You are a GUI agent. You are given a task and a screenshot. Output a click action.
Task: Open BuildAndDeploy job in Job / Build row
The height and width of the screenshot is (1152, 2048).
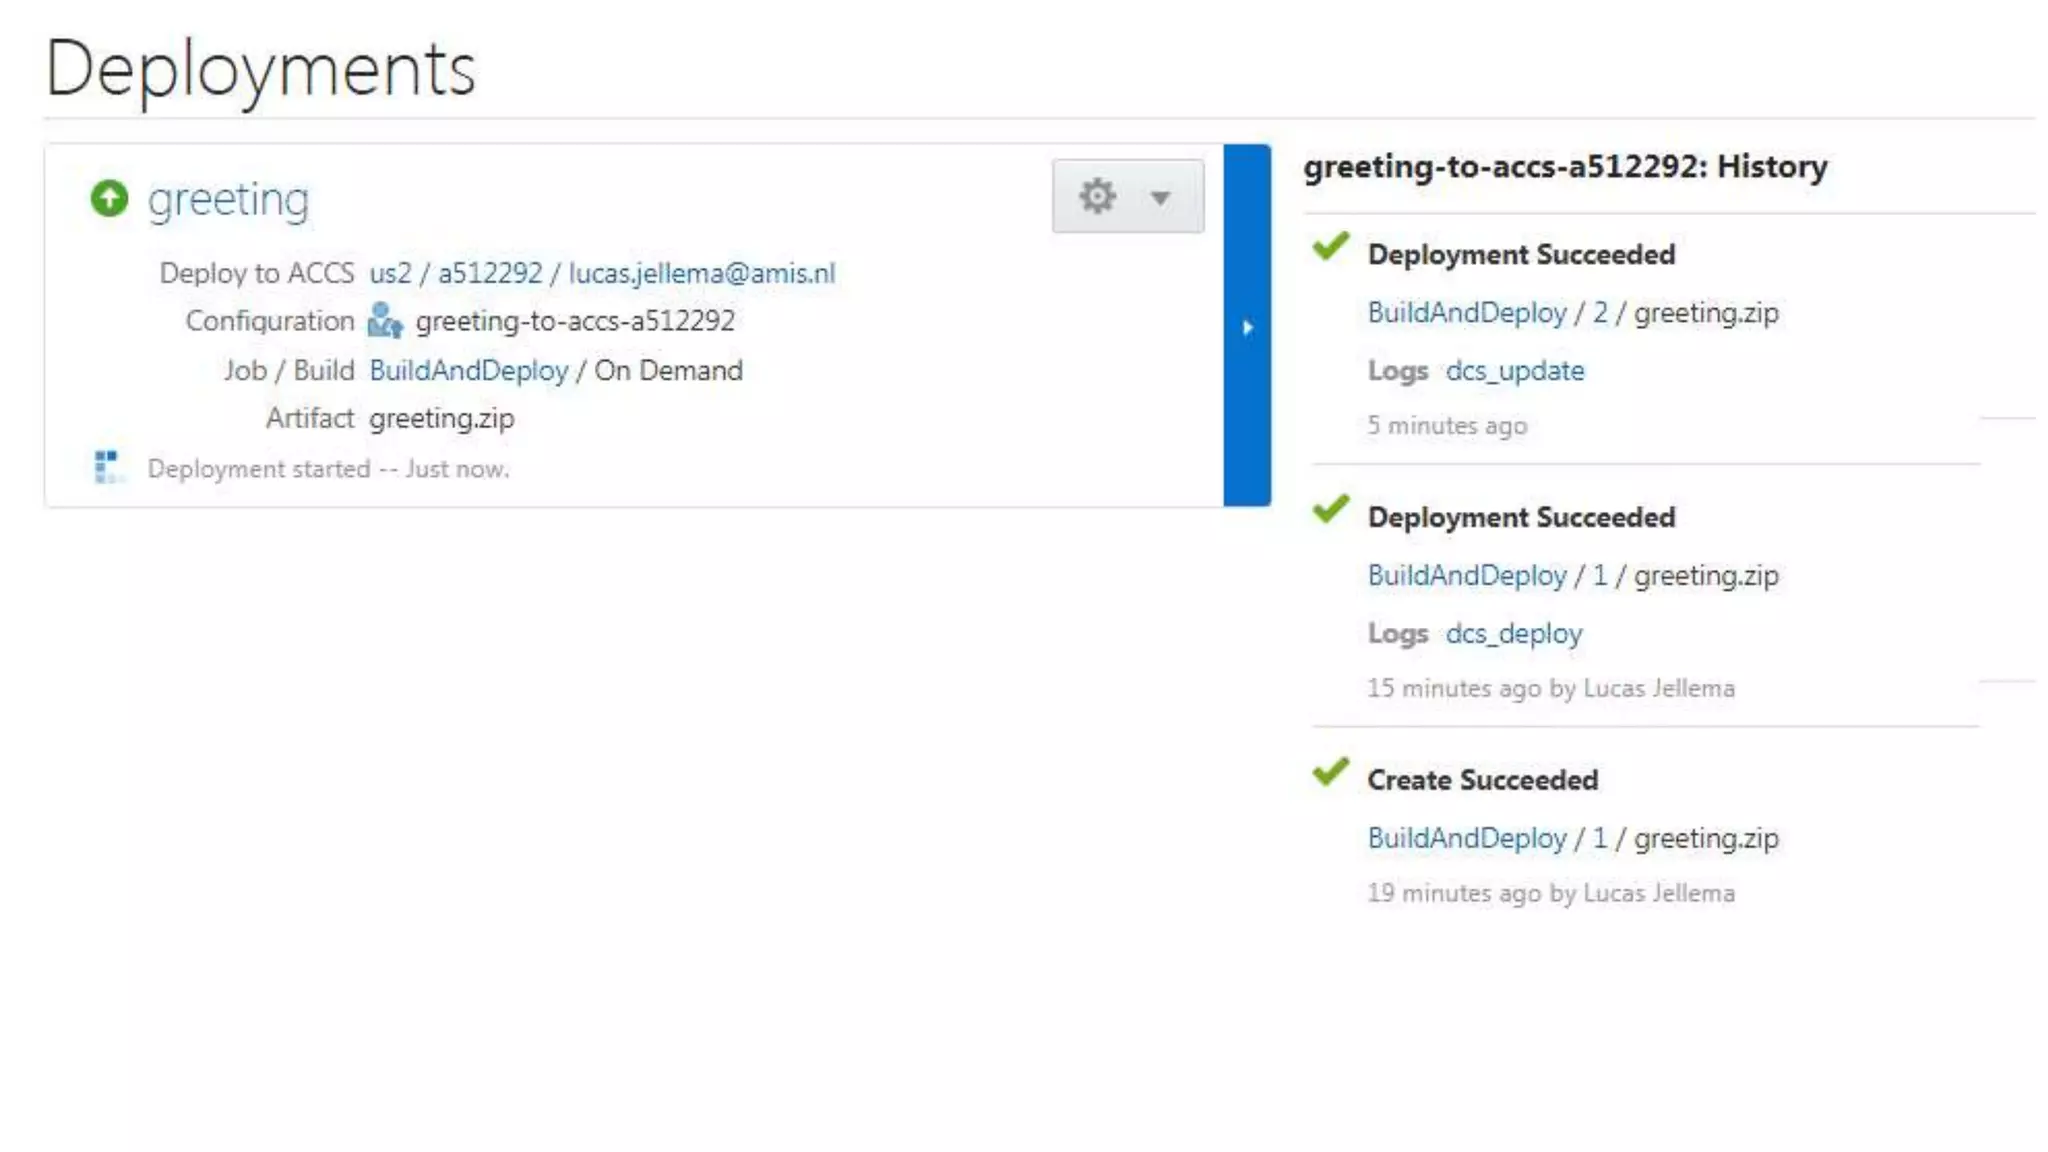[x=468, y=370]
